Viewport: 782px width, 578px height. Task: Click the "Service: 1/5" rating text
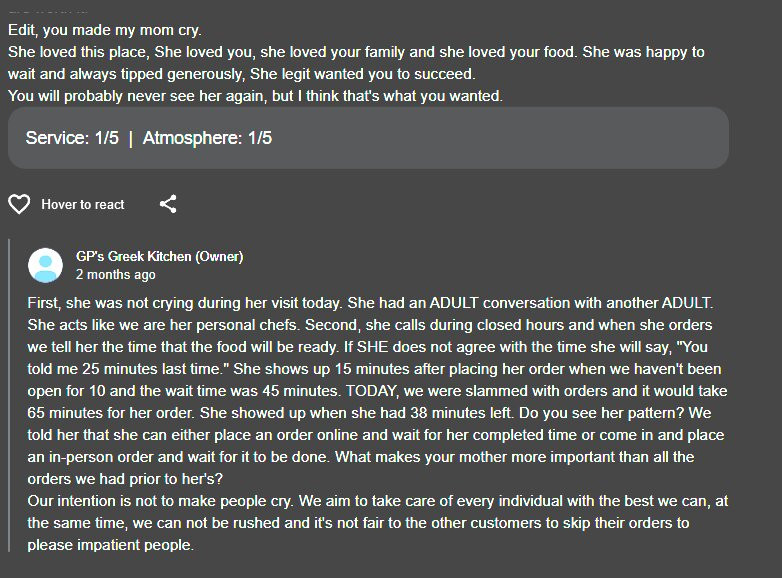[x=72, y=138]
